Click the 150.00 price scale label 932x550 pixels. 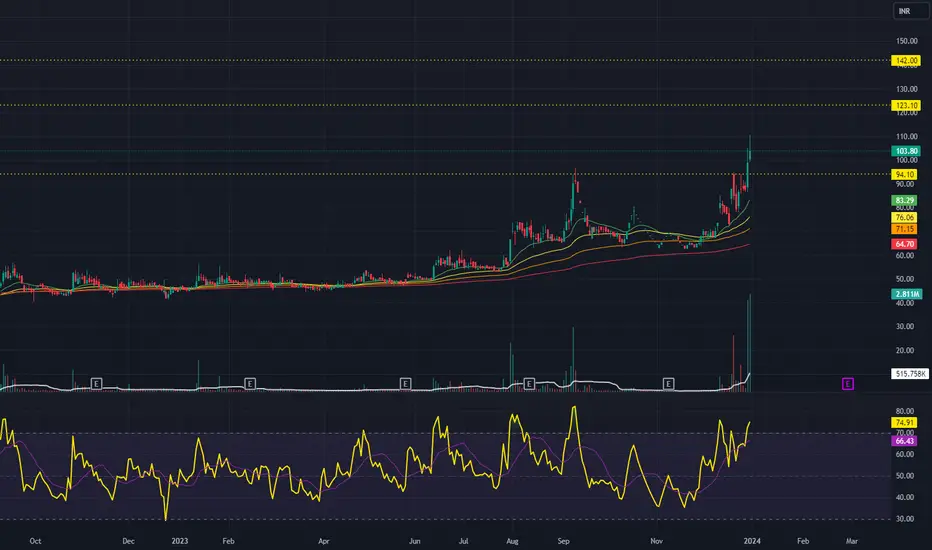point(907,41)
